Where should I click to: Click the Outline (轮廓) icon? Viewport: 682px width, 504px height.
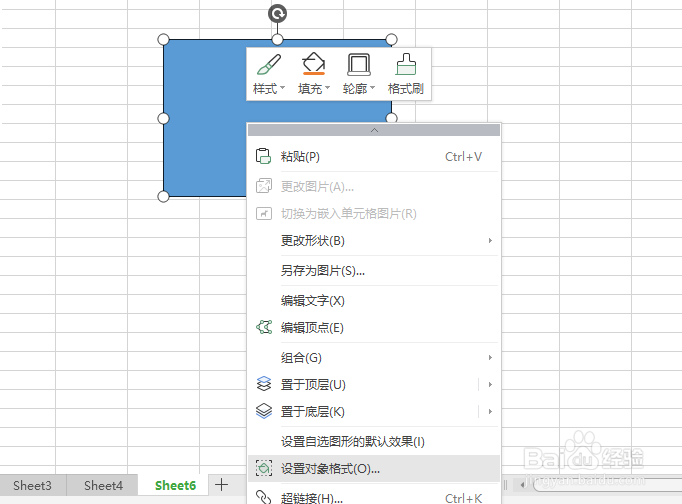[359, 64]
